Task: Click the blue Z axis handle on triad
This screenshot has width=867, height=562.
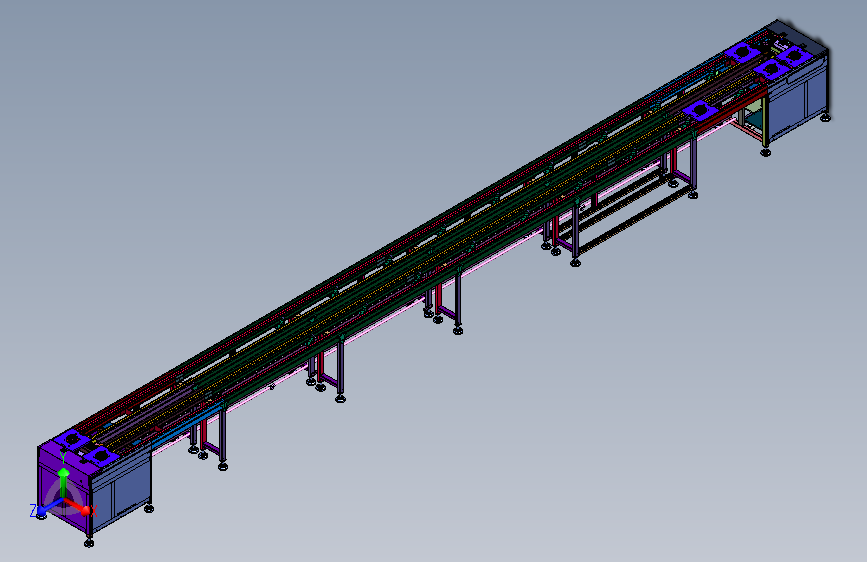Action: (41, 511)
